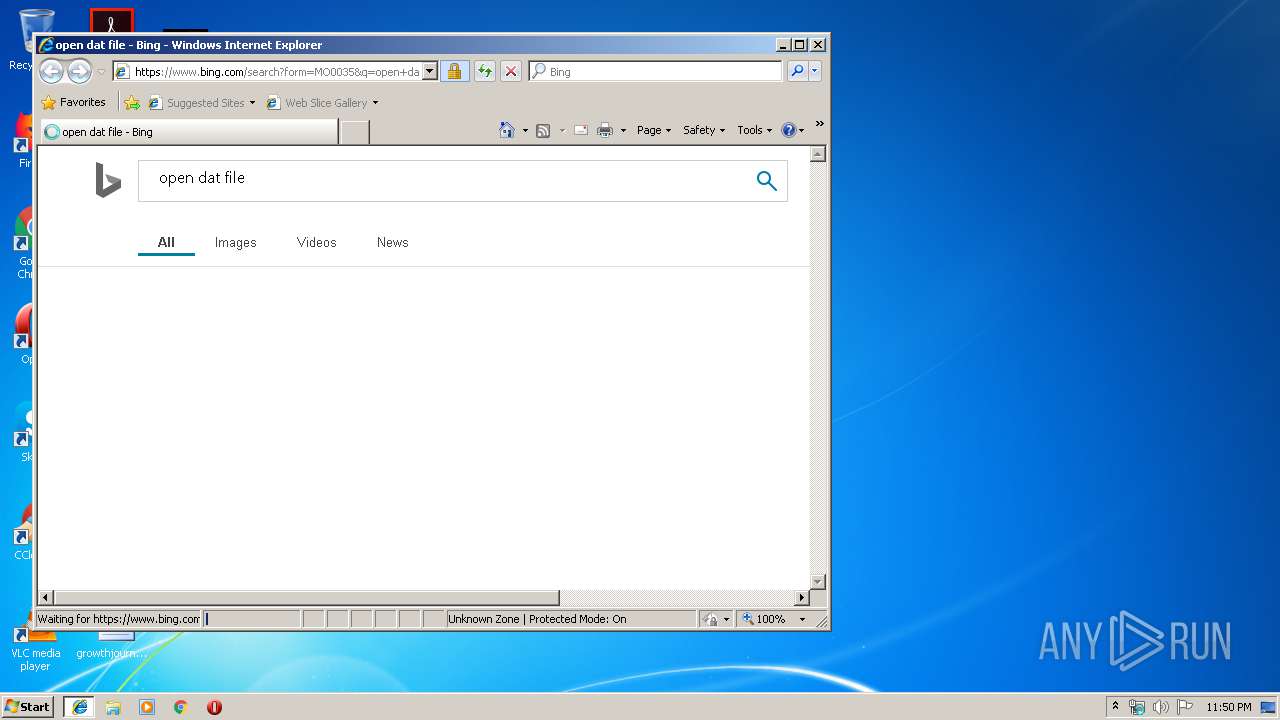Expand the Web Slice Gallery dropdown arrow
This screenshot has height=720, width=1280.
coord(375,103)
